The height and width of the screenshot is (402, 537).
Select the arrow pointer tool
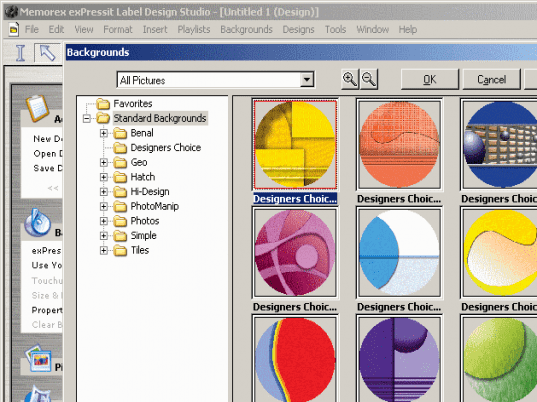coord(47,53)
